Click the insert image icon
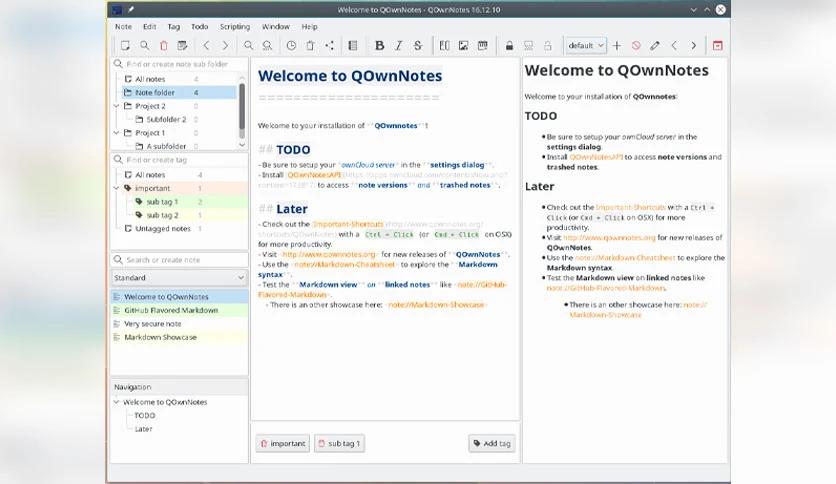836x484 pixels. tap(463, 46)
